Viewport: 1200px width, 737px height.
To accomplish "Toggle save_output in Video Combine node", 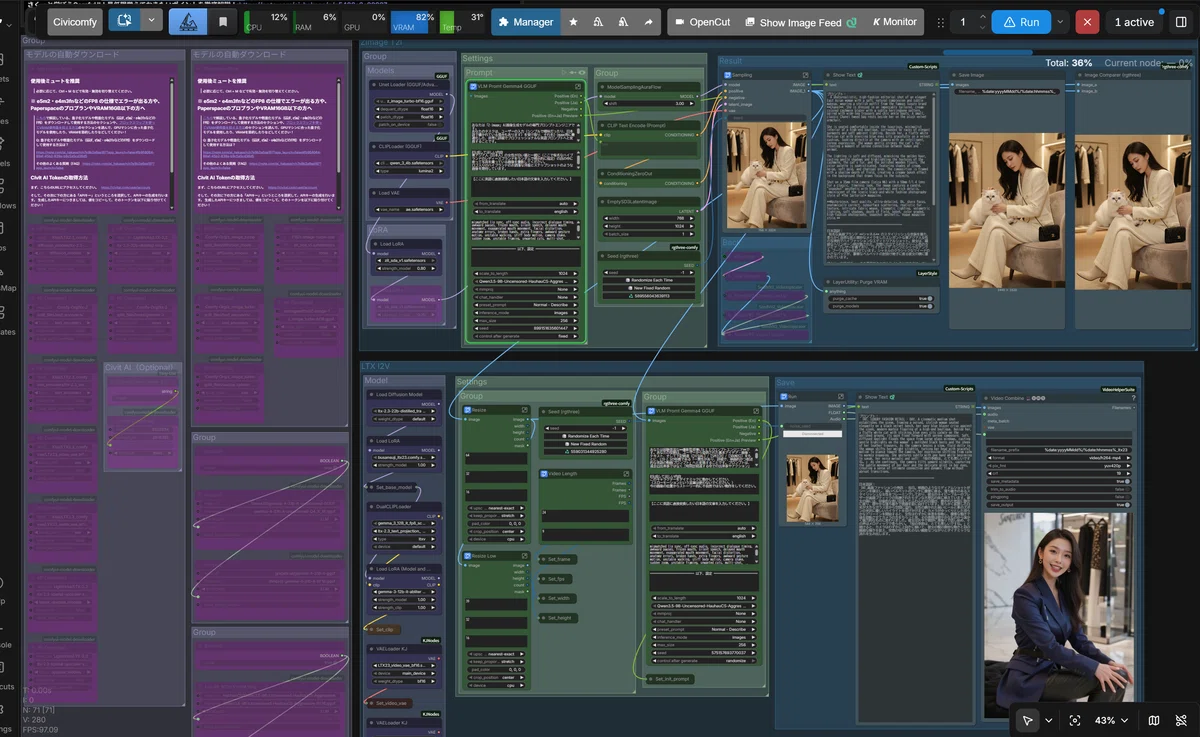I will (x=1058, y=504).
